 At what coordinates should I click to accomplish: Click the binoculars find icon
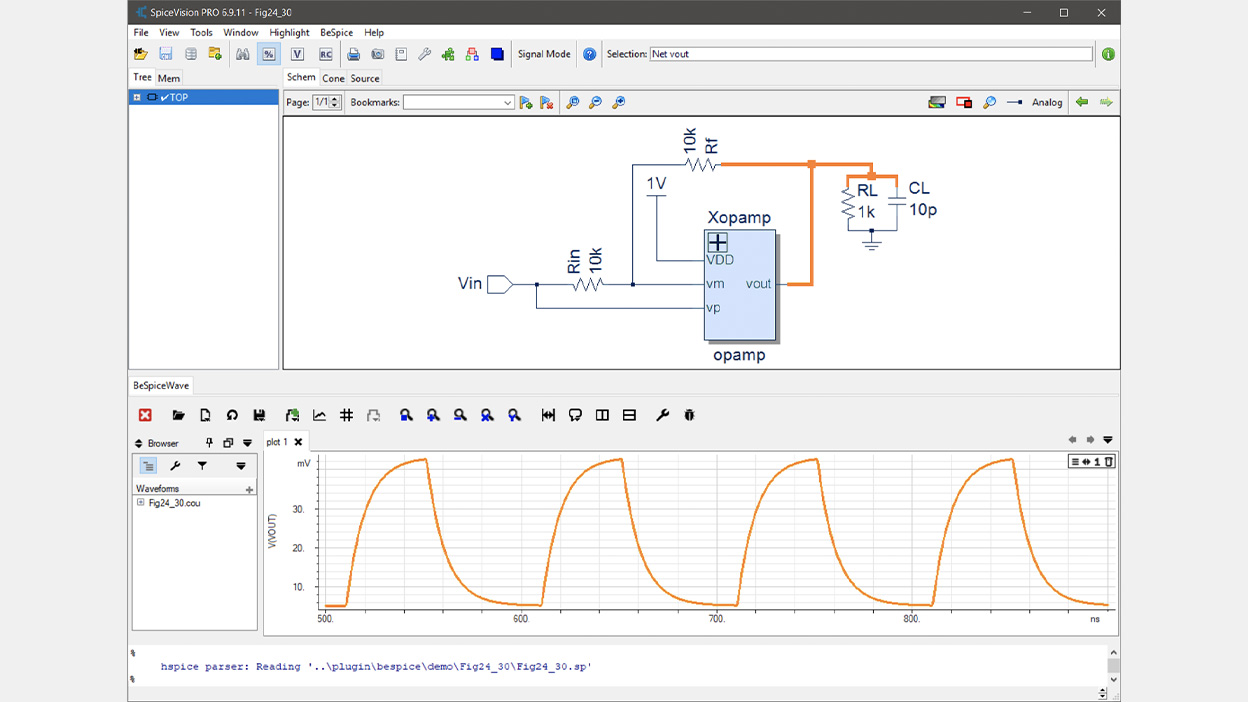pos(242,54)
